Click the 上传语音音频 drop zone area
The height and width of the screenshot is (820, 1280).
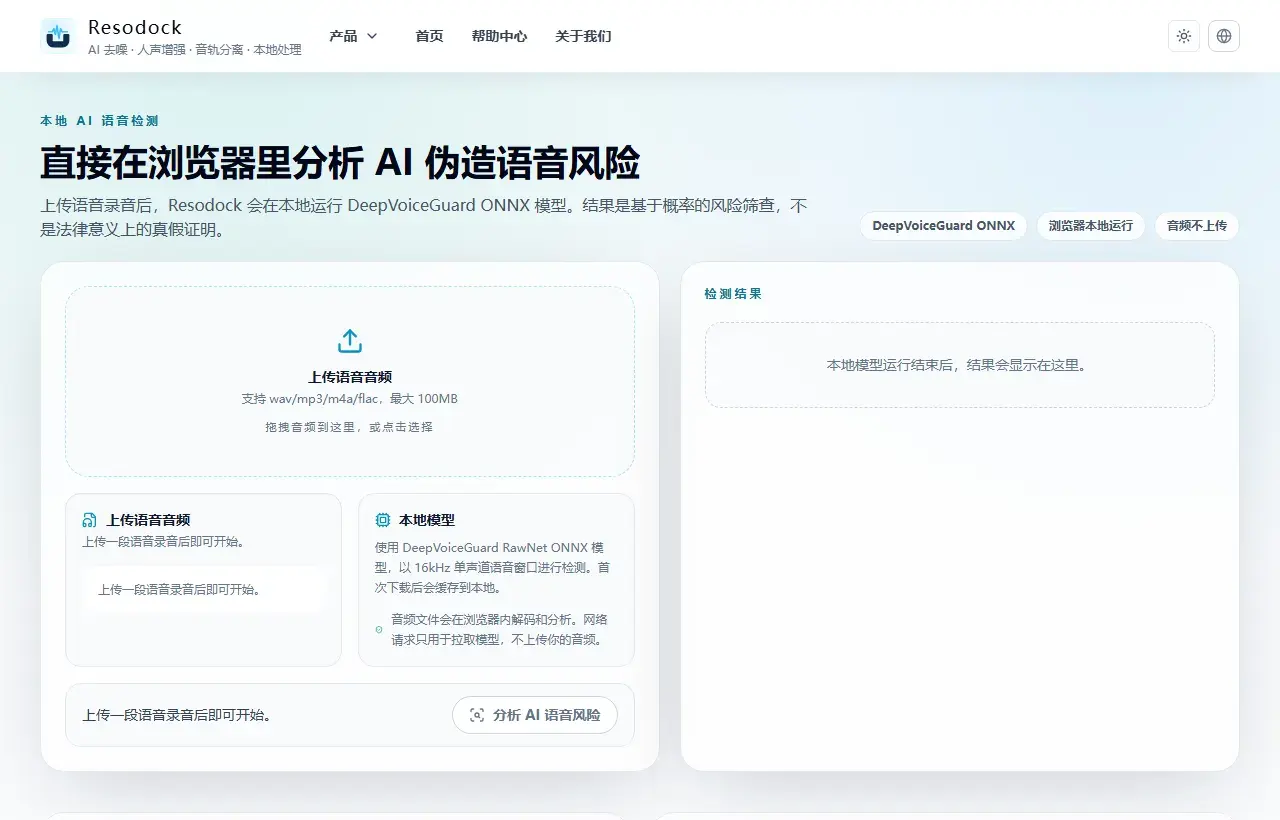(350, 381)
